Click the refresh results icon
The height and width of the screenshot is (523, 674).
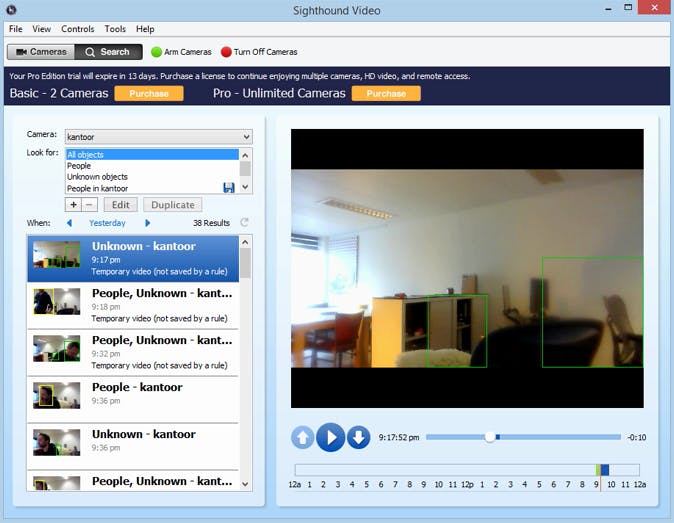coord(245,223)
